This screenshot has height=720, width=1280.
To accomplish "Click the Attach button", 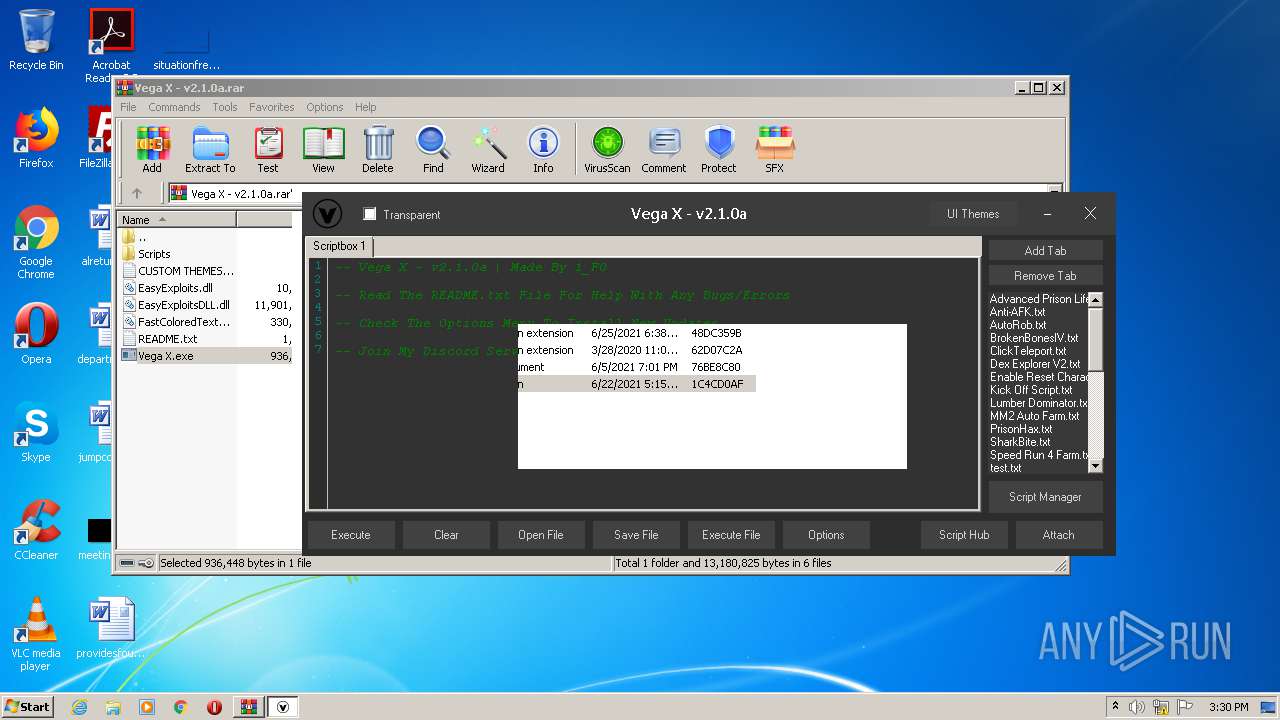I will coord(1059,535).
